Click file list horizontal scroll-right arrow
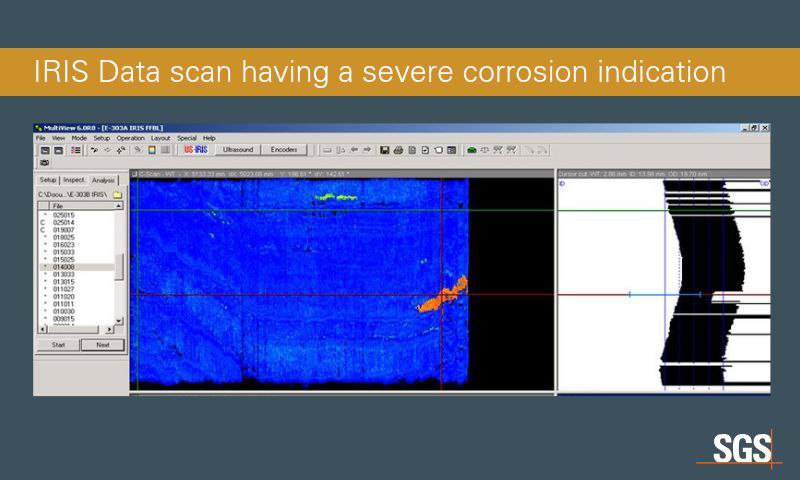This screenshot has height=480, width=800. click(x=109, y=329)
